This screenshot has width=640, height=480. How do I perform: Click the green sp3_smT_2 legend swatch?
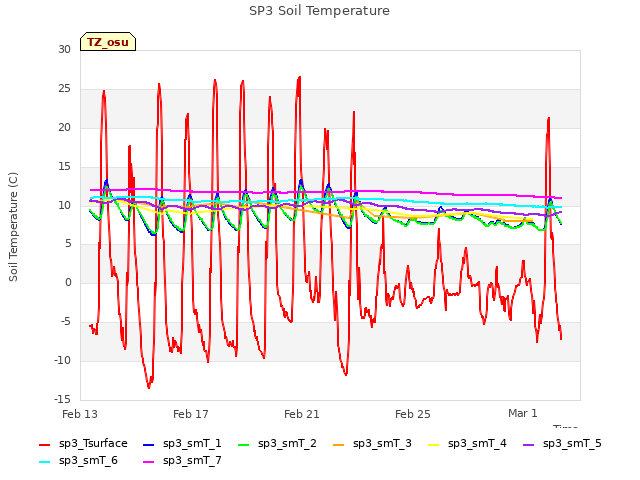244,444
